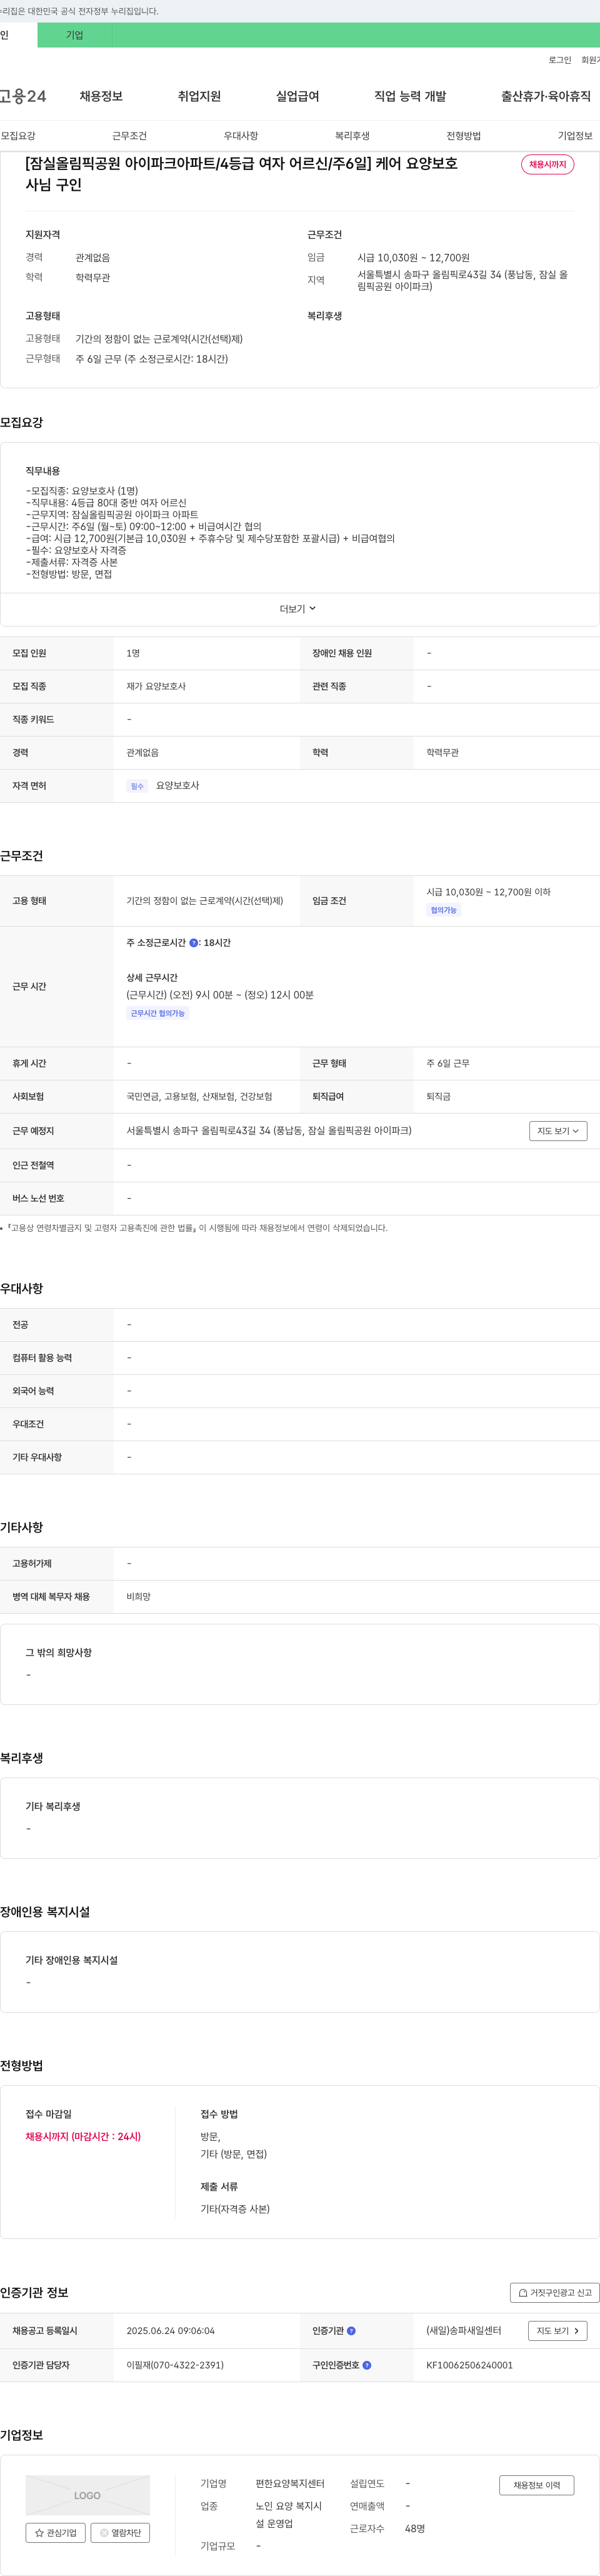The height and width of the screenshot is (2576, 600).
Task: Add company with 관심기업 star button
Action: pyautogui.click(x=56, y=2533)
